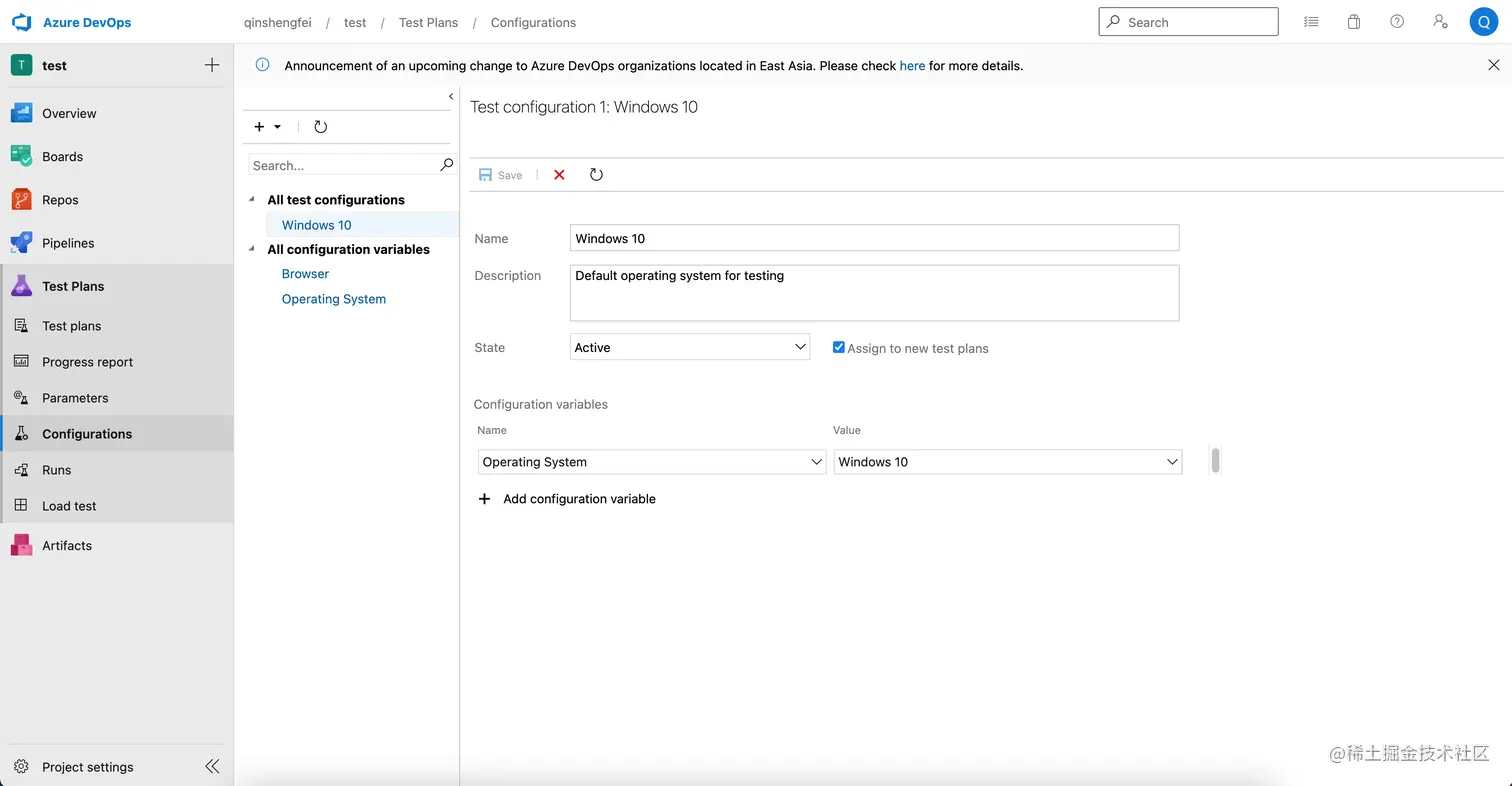Dismiss the announcement banner

(1494, 65)
